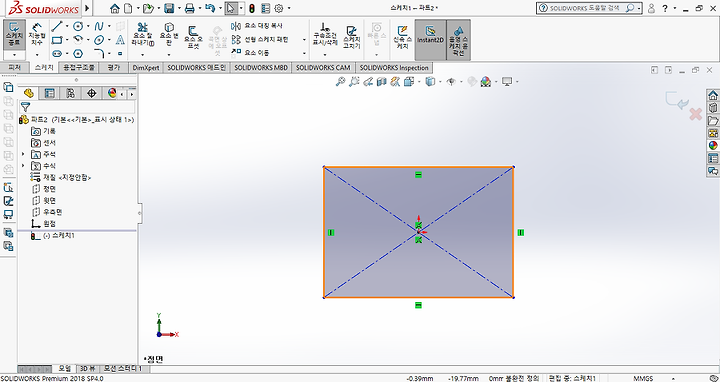Select the Line sketch tool

[x=57, y=26]
